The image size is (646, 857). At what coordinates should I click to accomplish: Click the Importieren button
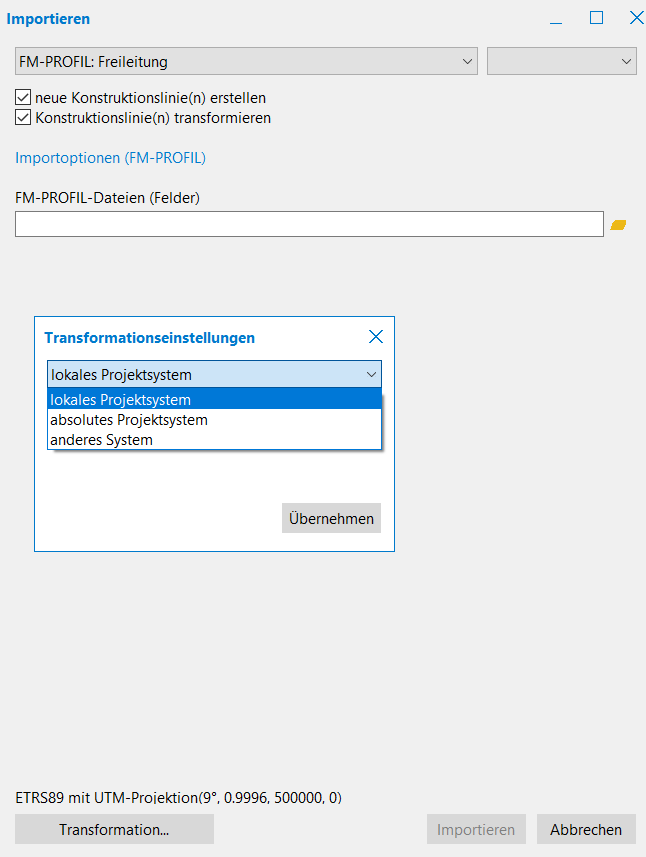click(476, 829)
